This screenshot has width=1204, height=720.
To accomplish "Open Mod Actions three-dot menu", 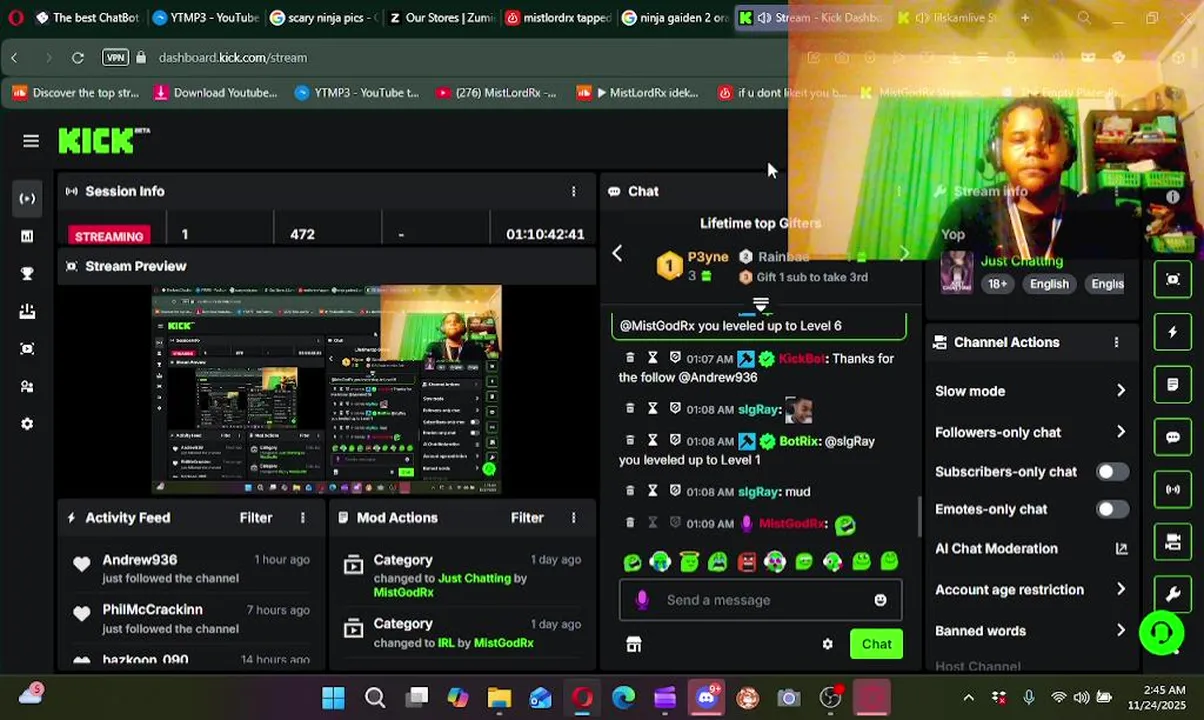I will coord(573,518).
